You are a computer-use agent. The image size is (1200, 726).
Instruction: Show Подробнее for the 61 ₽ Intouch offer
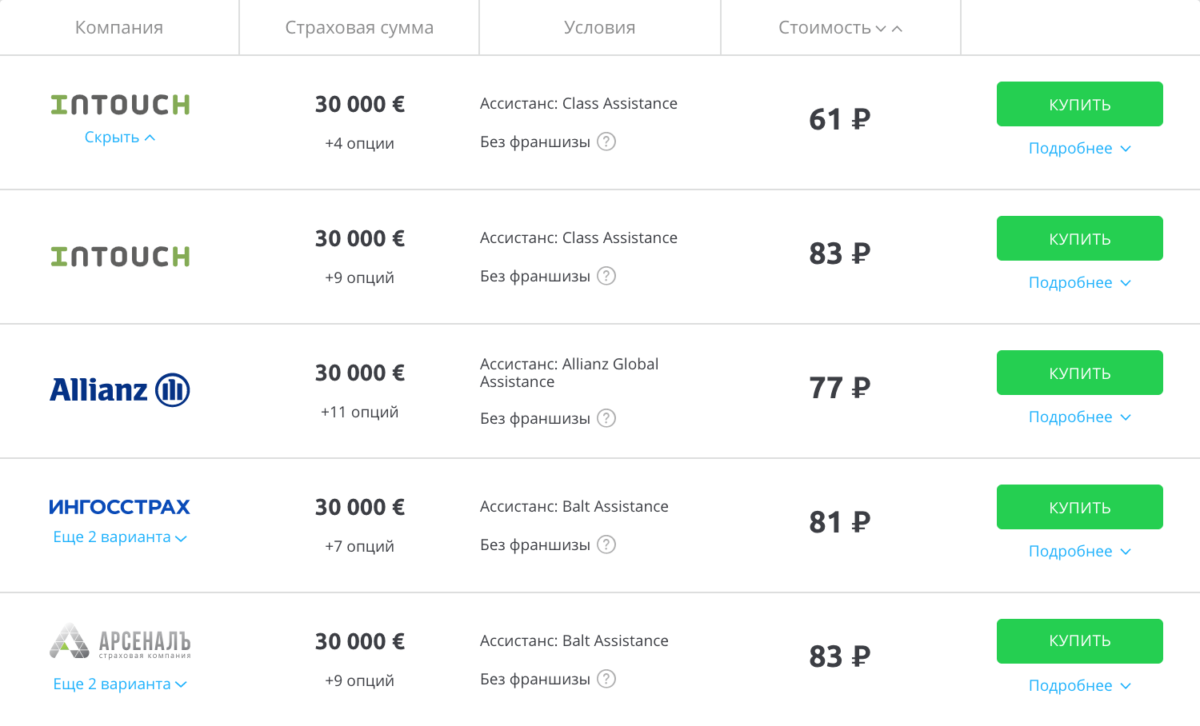pyautogui.click(x=1079, y=149)
